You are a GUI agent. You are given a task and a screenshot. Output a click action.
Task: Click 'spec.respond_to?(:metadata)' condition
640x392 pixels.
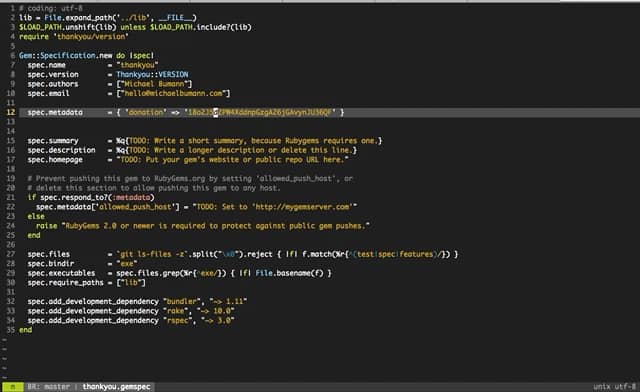coord(97,198)
